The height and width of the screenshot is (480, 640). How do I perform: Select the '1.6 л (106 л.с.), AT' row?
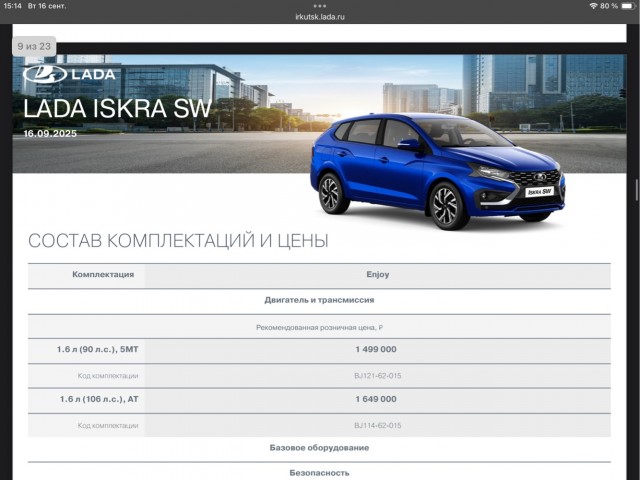point(319,400)
